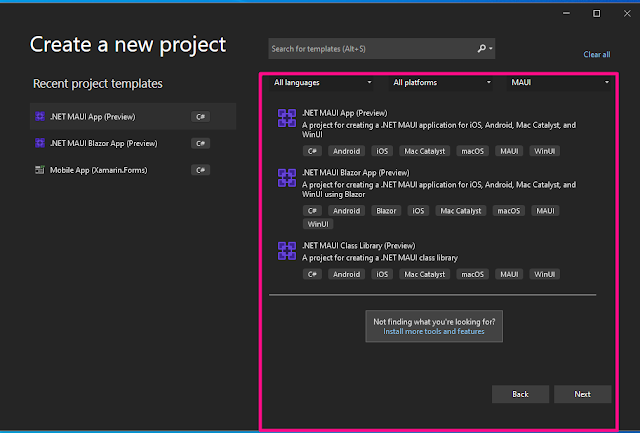Expand the MAUI project type dropdown

[559, 82]
